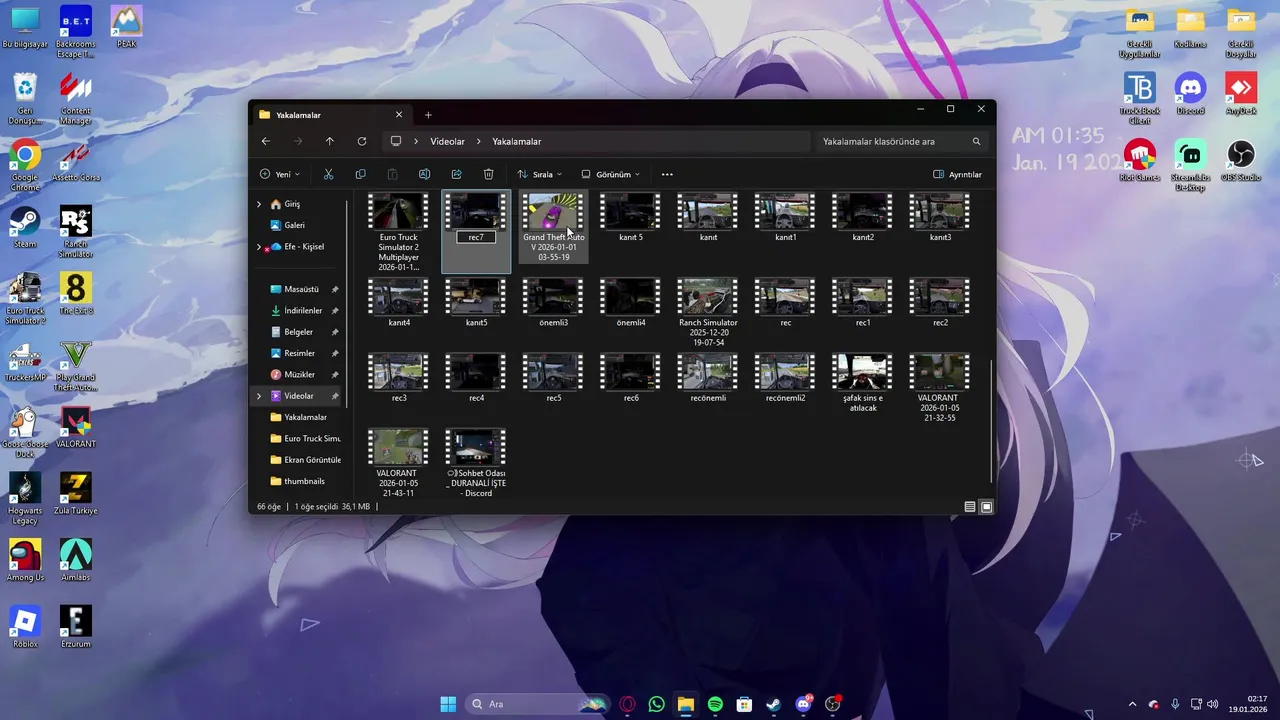1280x720 pixels.
Task: Open Discord desktop shortcut
Action: tap(1190, 94)
